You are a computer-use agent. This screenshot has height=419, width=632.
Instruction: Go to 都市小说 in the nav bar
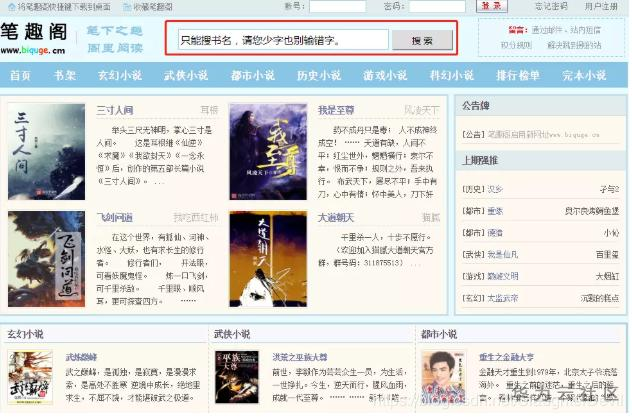click(x=253, y=75)
